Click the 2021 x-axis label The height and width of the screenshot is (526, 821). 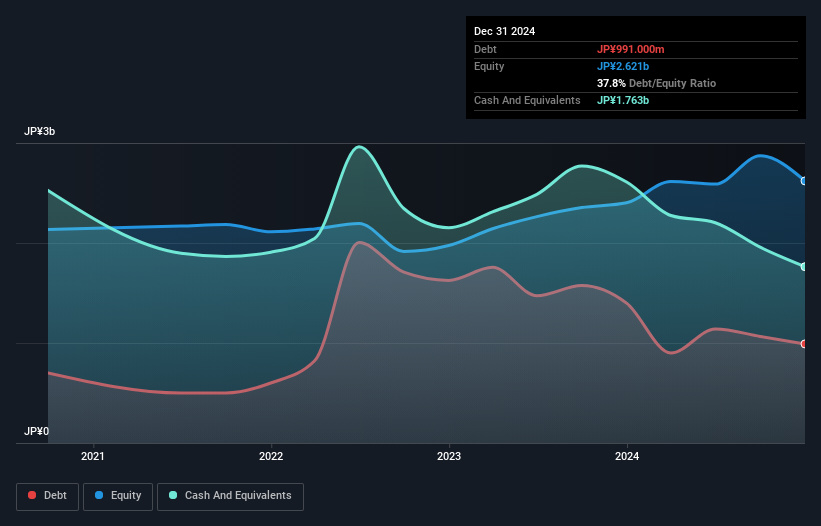tap(93, 456)
